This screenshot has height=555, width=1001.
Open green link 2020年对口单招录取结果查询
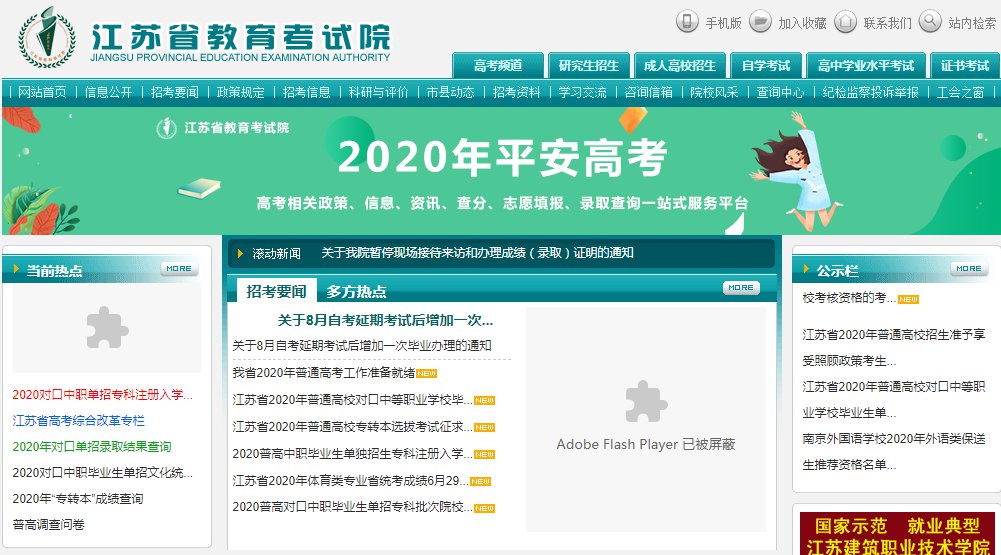(92, 446)
